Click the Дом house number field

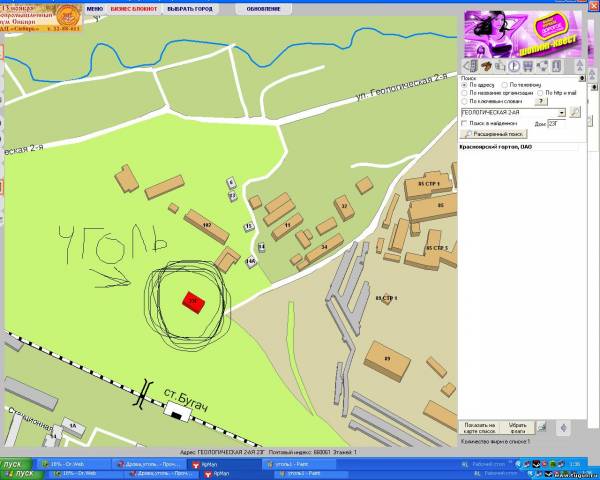556,124
